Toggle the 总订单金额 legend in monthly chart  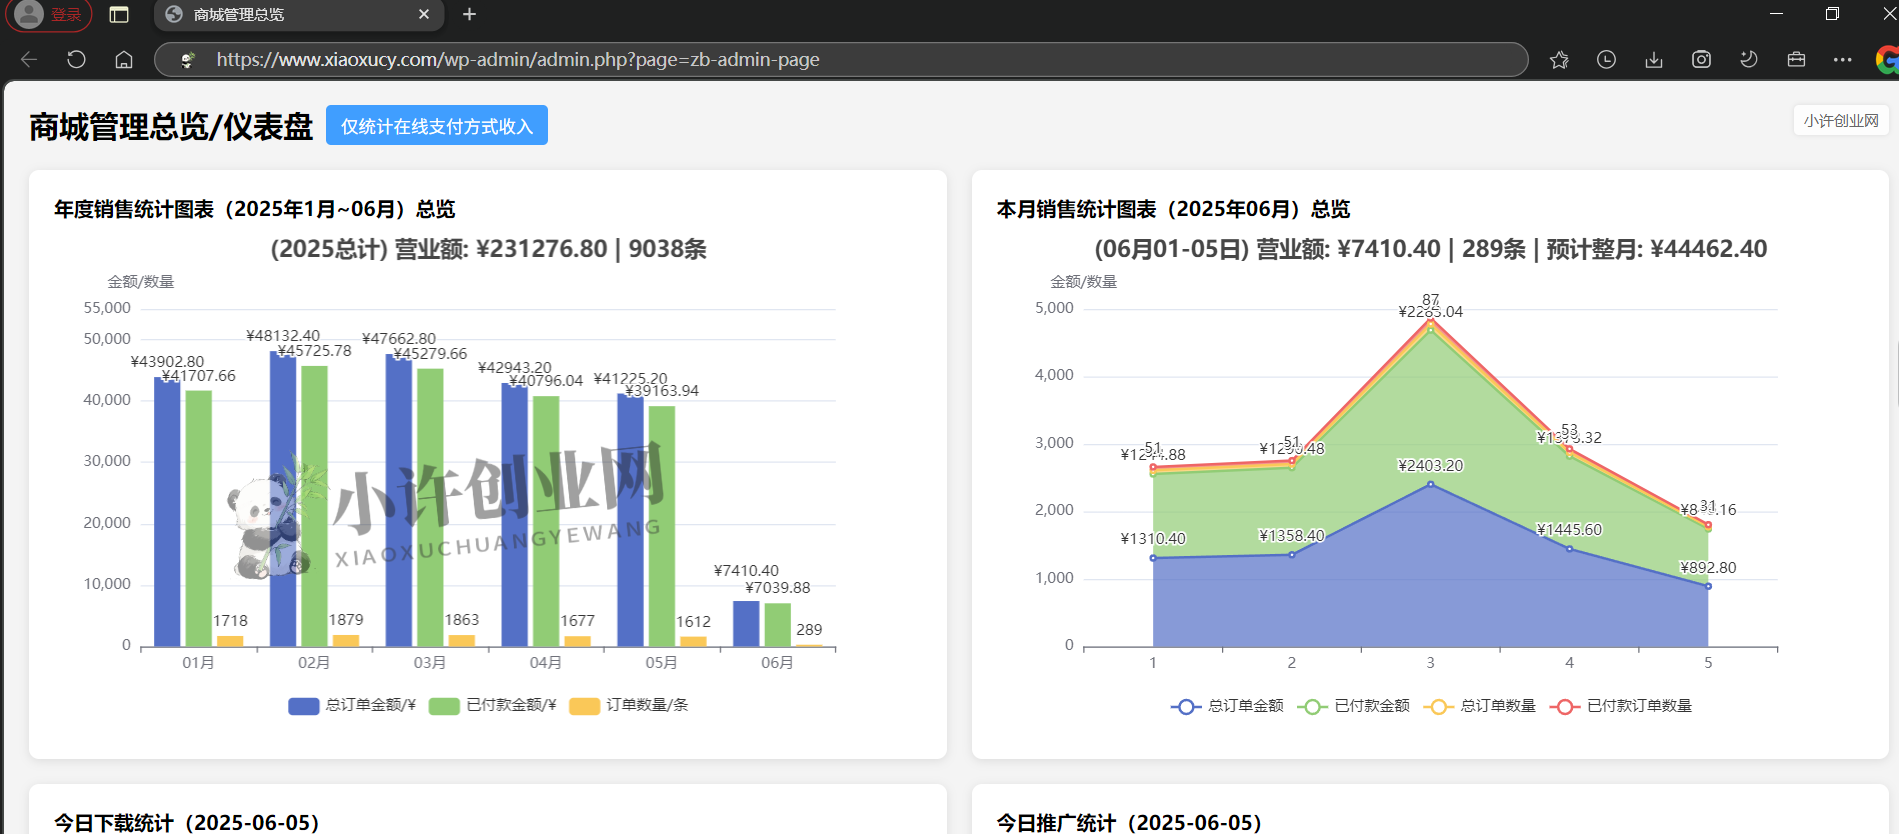tap(1227, 706)
